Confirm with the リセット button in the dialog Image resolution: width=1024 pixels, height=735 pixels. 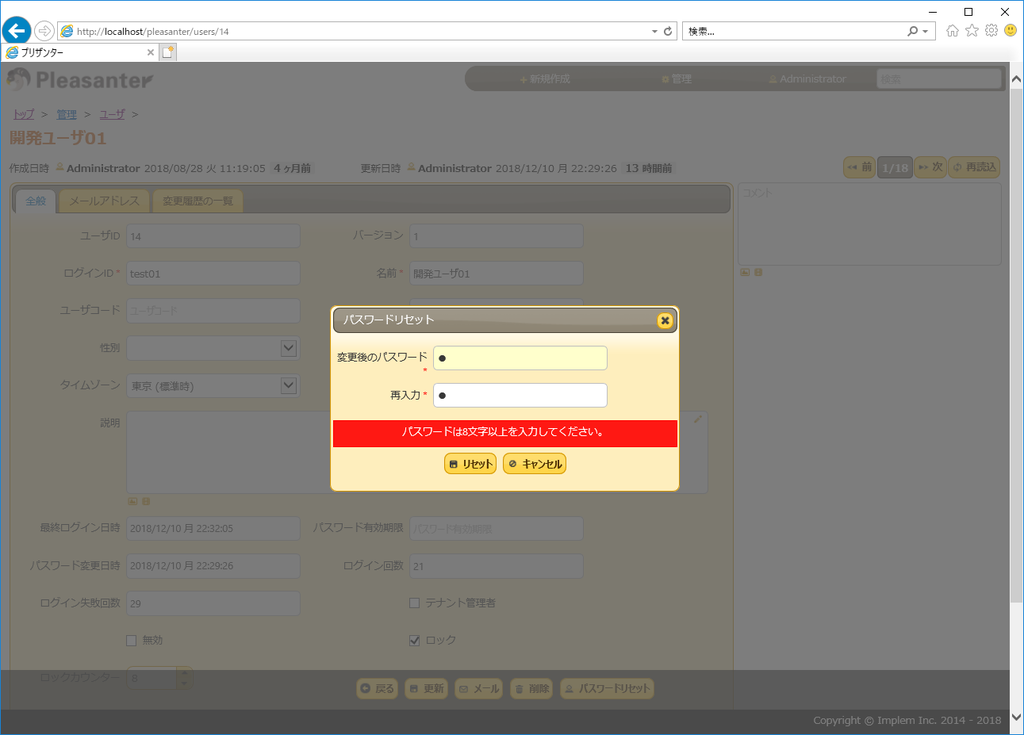[470, 464]
